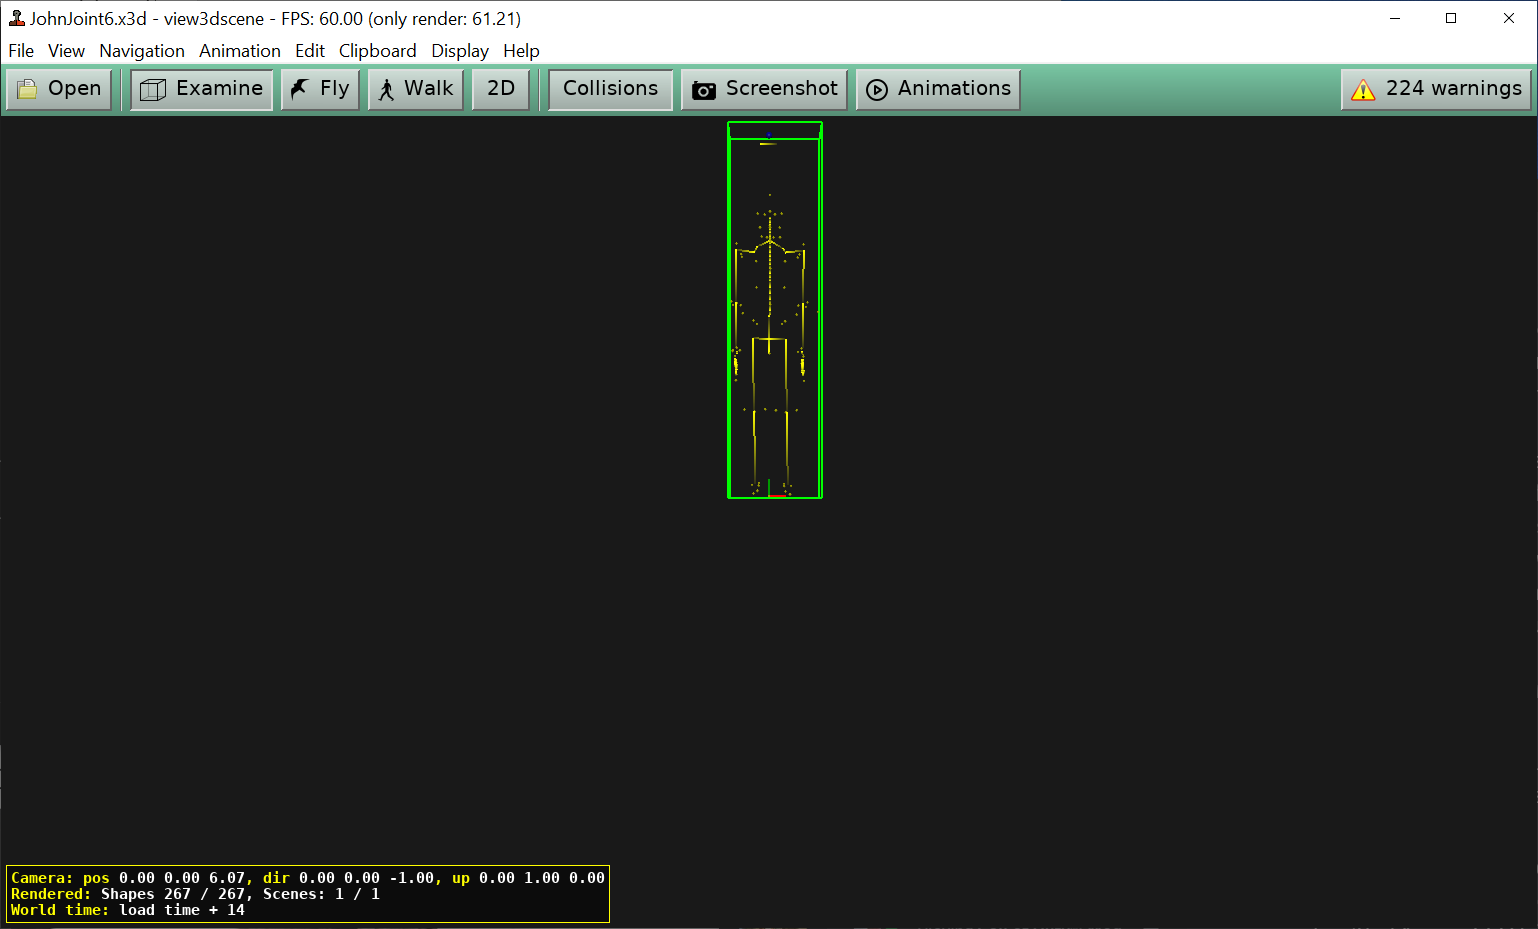Open the Display menu

(x=459, y=51)
